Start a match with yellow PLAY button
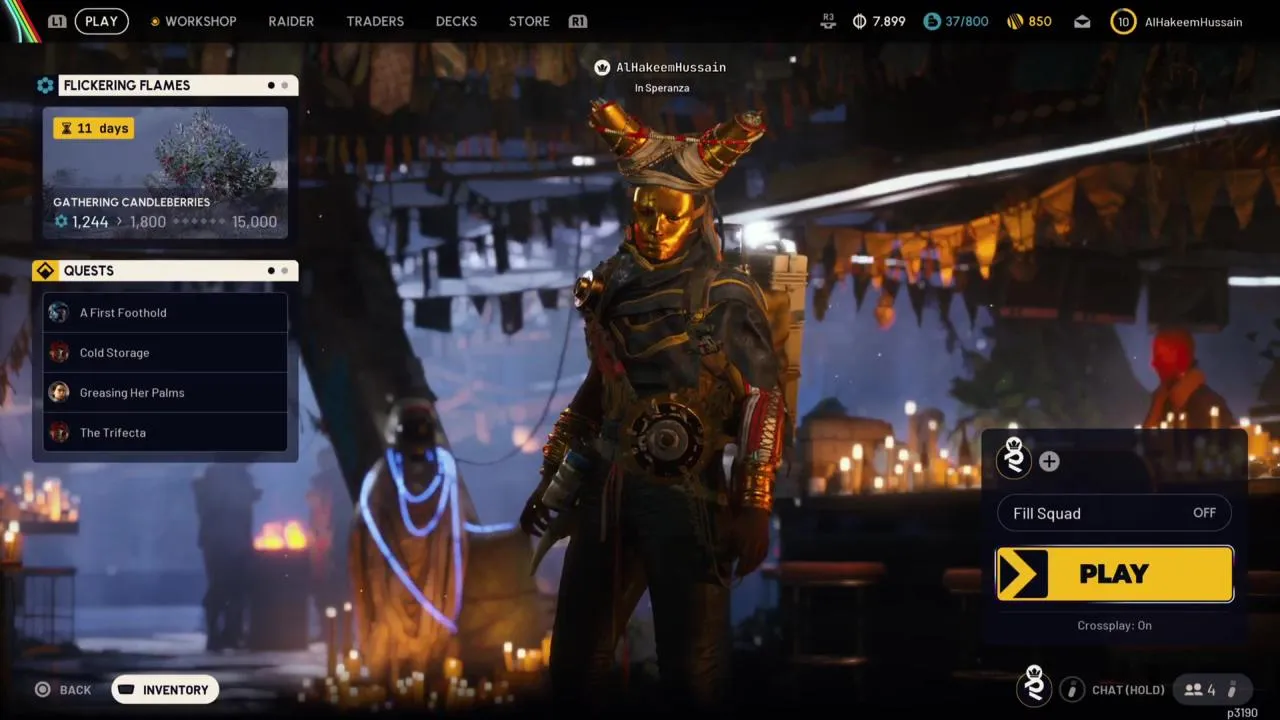This screenshot has width=1280, height=720. (1114, 574)
